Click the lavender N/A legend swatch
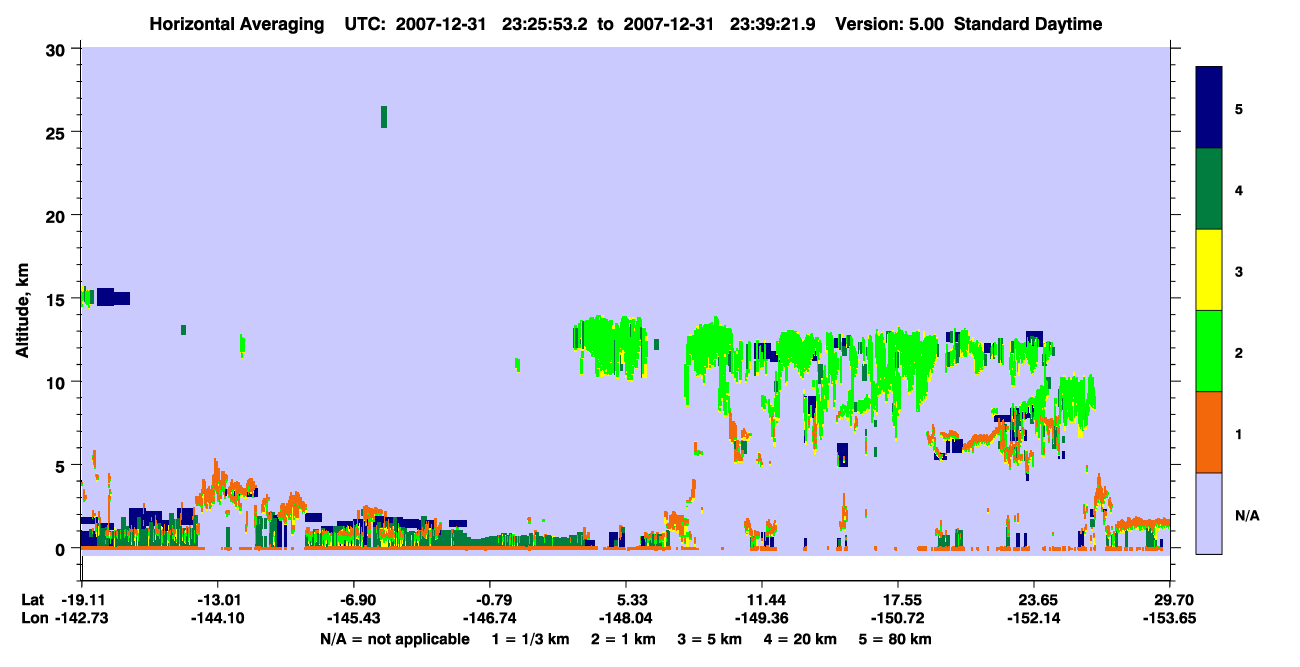This screenshot has height=667, width=1300. click(x=1209, y=513)
